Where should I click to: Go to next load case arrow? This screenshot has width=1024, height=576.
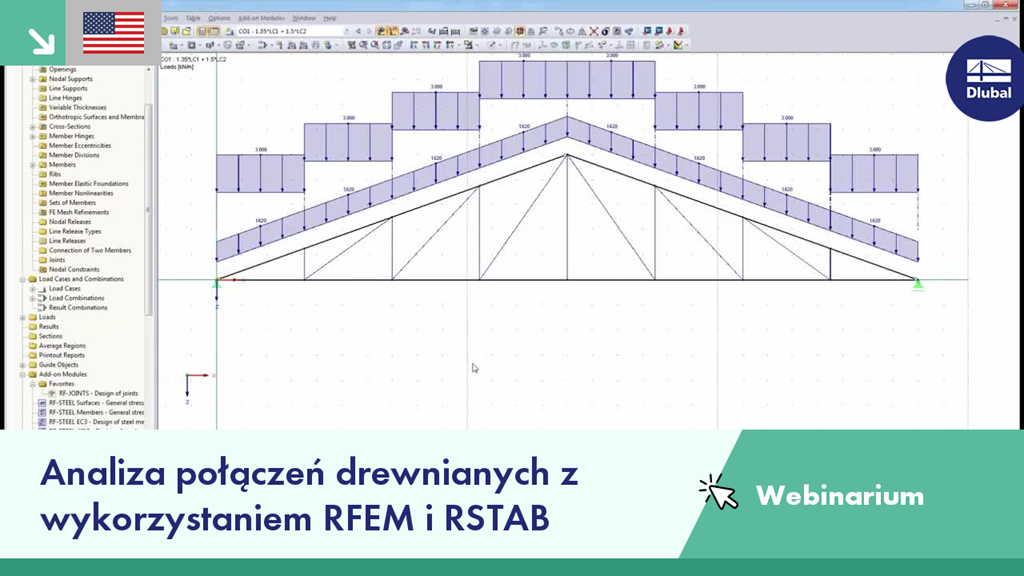click(369, 31)
